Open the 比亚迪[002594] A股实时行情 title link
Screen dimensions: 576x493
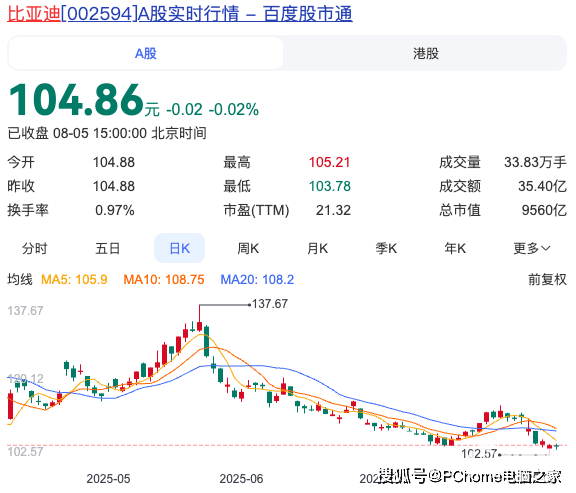click(180, 14)
